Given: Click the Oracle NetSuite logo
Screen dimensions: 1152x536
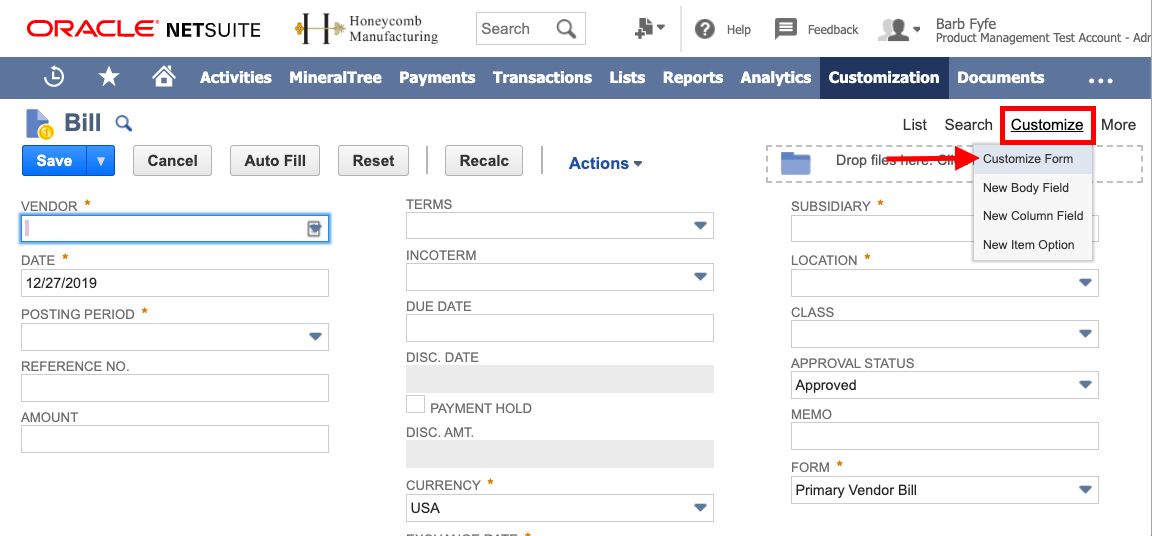Looking at the screenshot, I should (144, 29).
